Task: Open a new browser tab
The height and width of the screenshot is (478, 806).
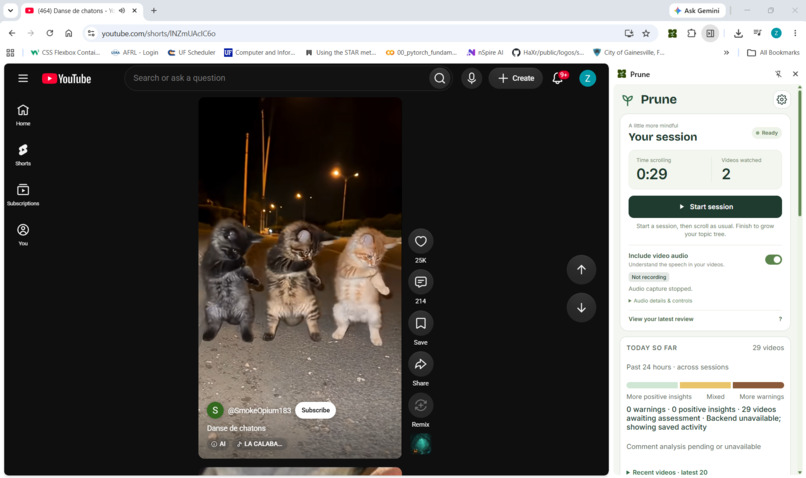Action: point(154,10)
